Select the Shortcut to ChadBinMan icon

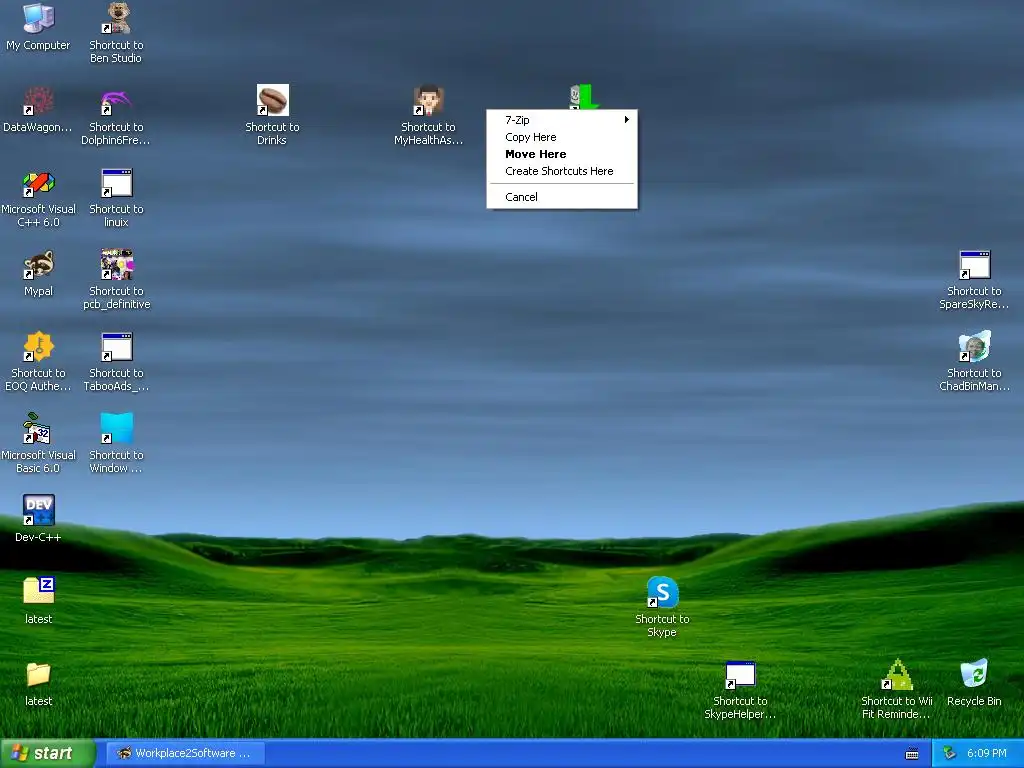tap(974, 347)
